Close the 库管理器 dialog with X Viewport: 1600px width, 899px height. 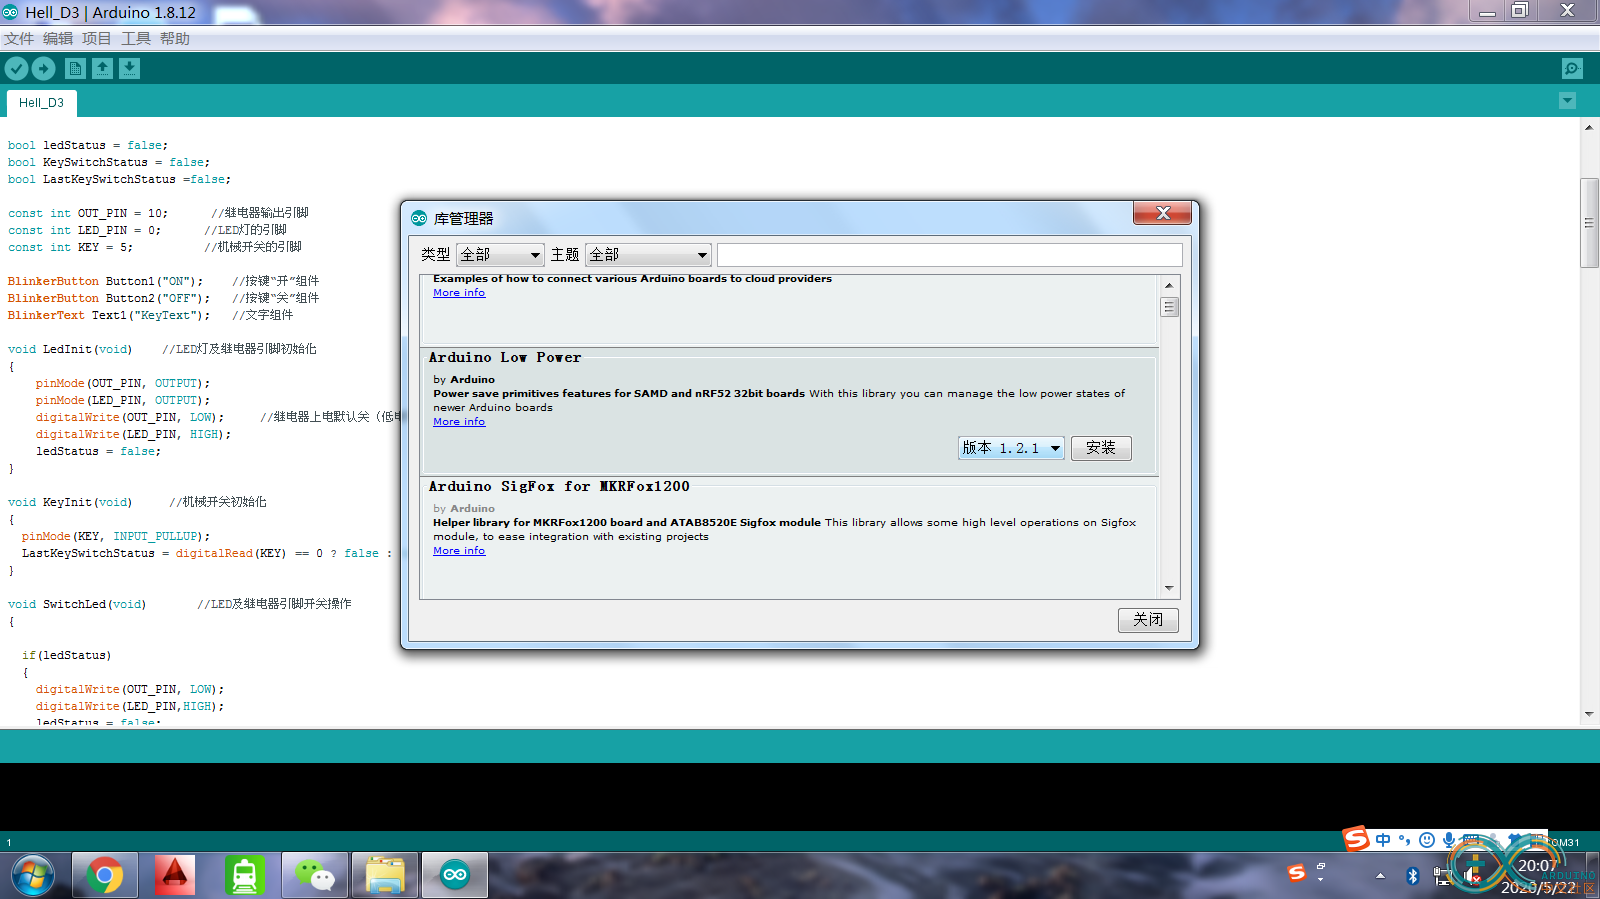1162,213
